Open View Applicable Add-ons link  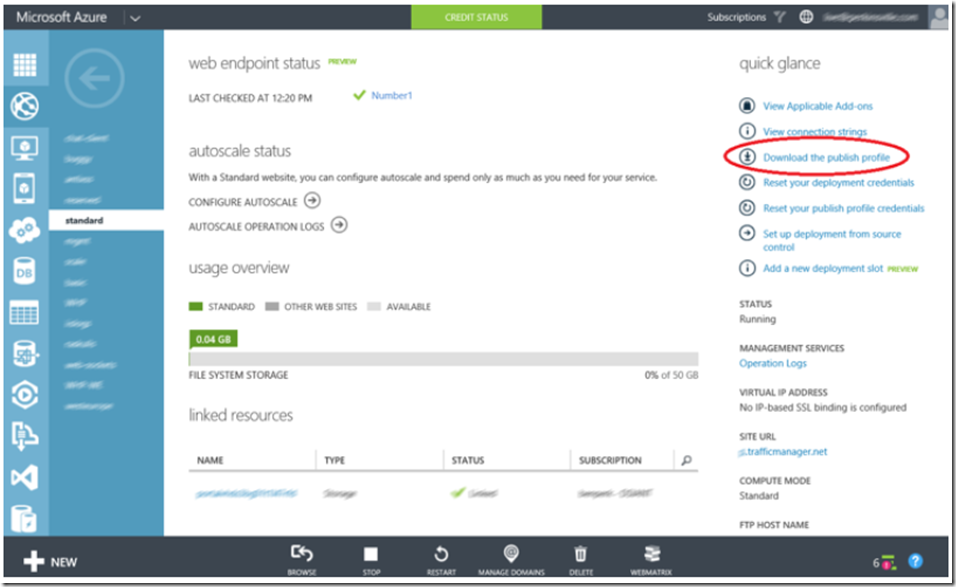coord(818,106)
